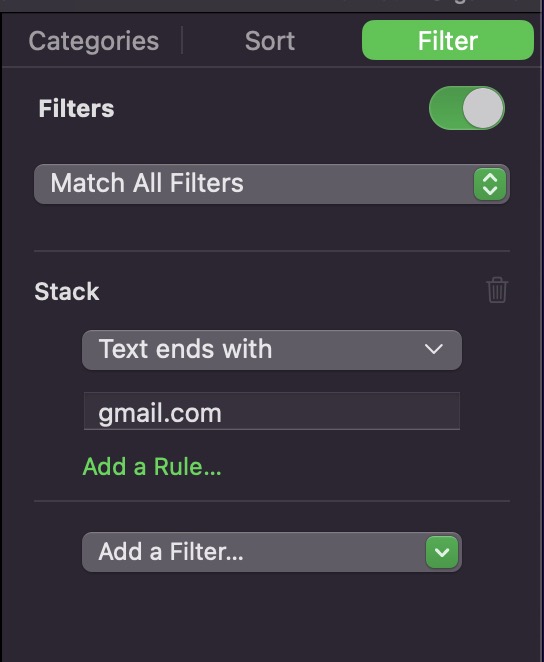The height and width of the screenshot is (662, 544).
Task: Click the Filters section label
Action: 76,109
